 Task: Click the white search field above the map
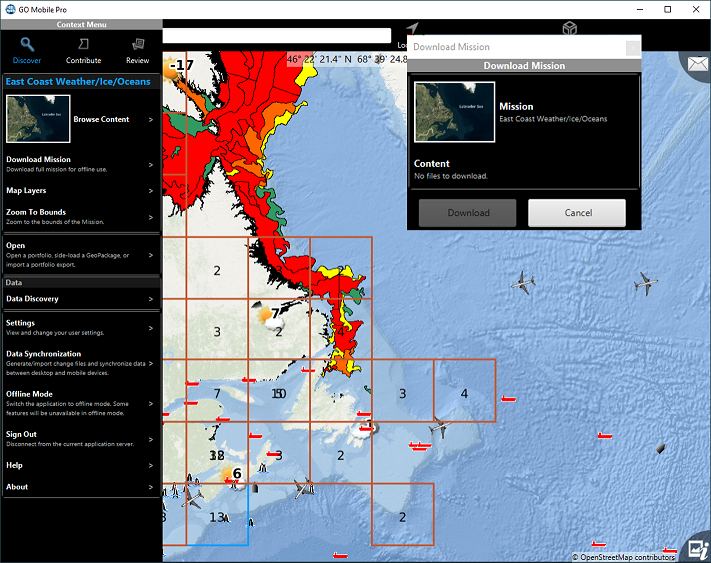(277, 36)
